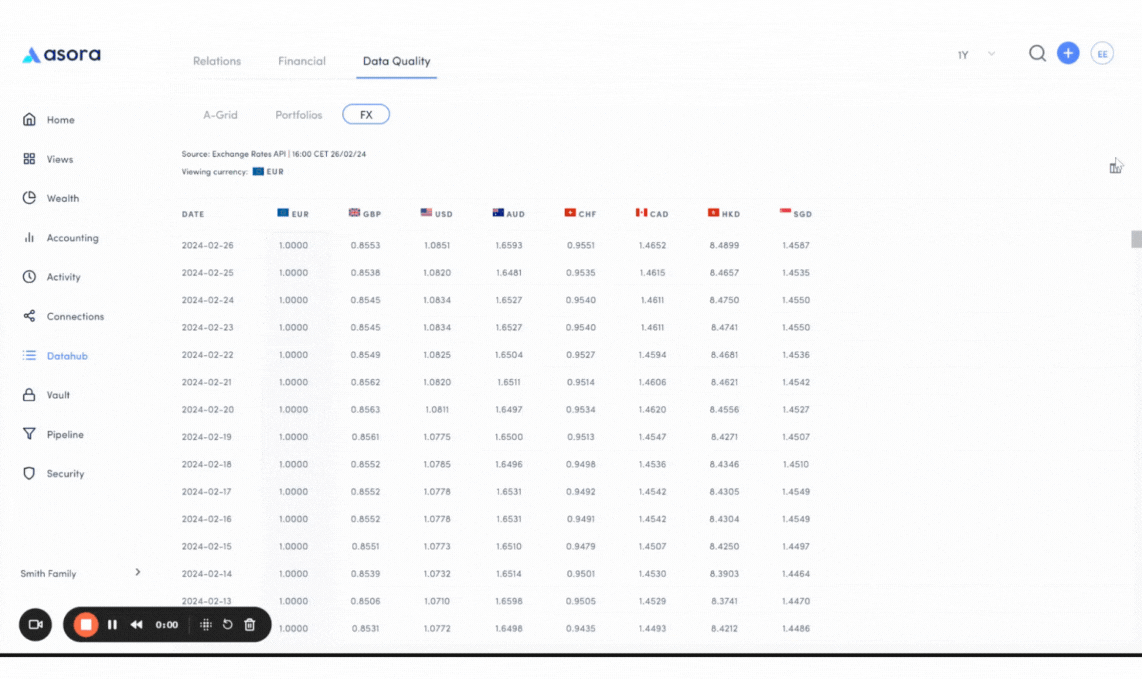Open the 1Y time range dropdown

976,55
